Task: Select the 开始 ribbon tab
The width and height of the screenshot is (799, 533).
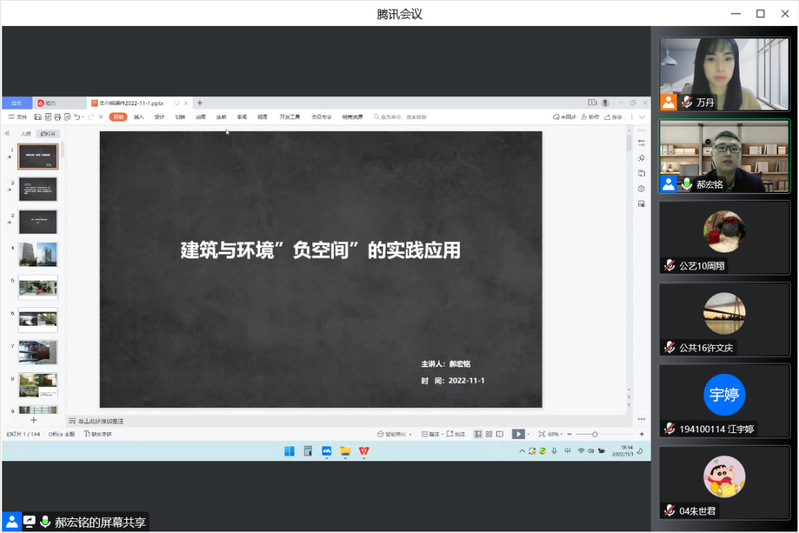Action: tap(118, 117)
